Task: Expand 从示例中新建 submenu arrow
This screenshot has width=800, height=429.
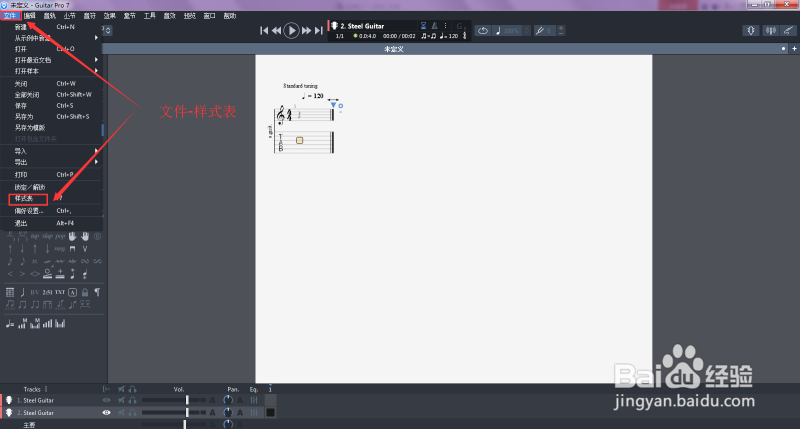Action: [96, 38]
